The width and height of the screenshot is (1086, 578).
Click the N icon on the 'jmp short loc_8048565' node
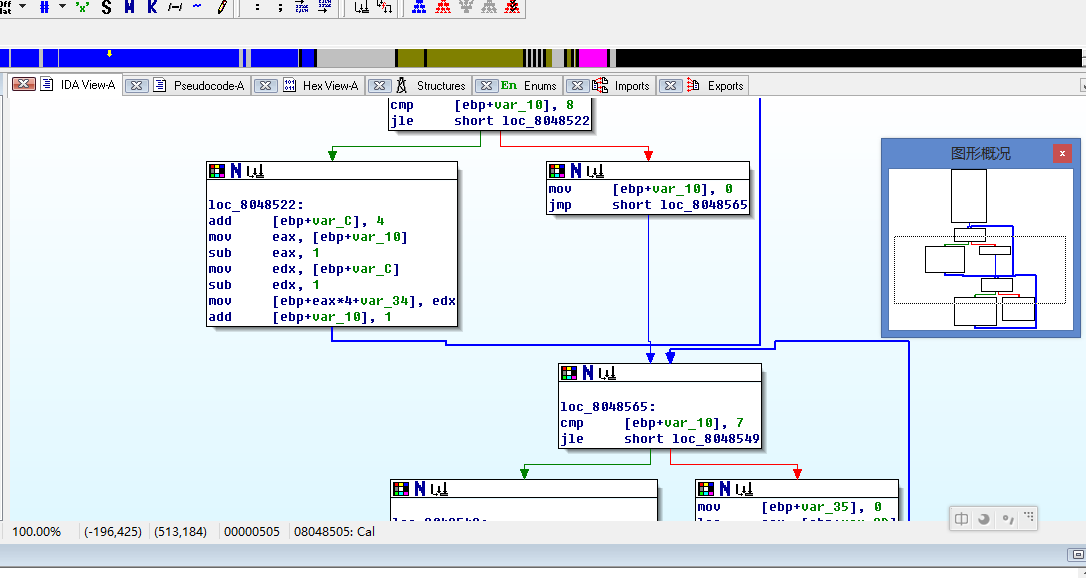tap(576, 170)
